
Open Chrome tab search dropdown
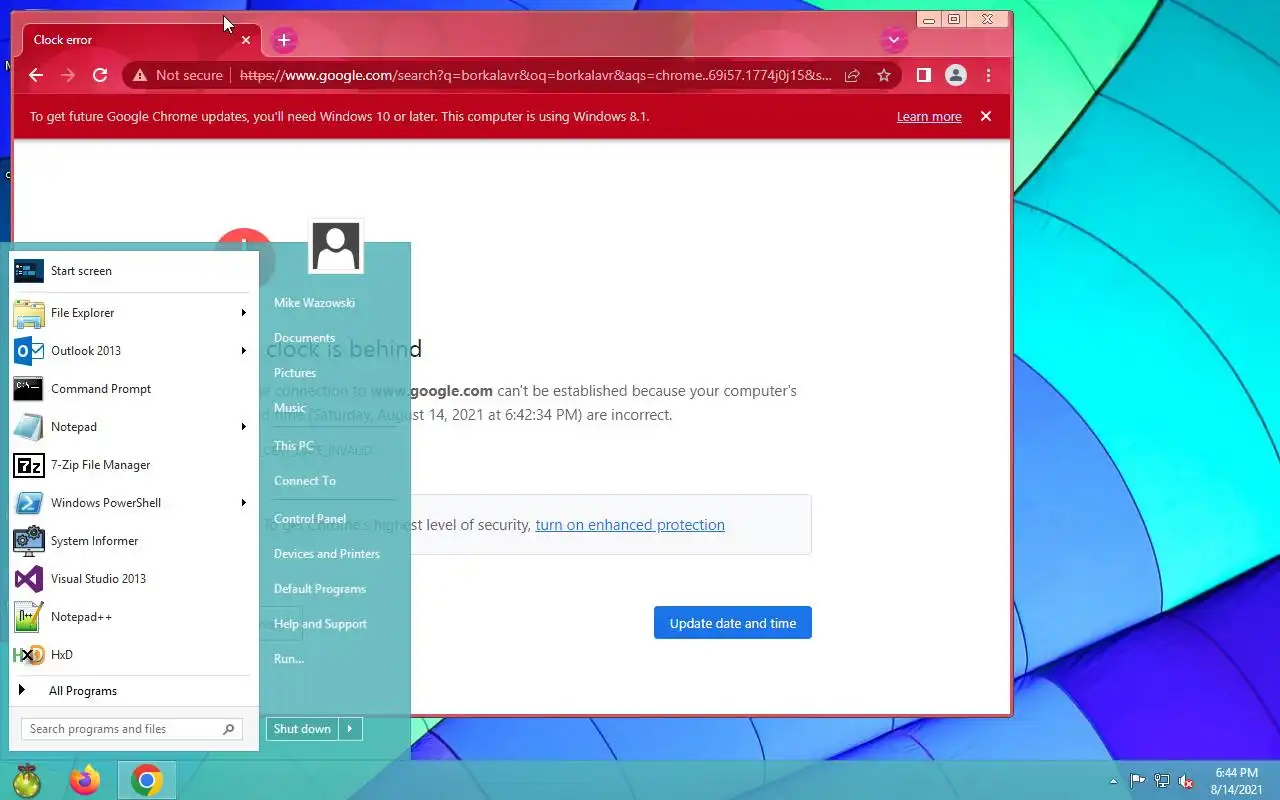click(893, 40)
